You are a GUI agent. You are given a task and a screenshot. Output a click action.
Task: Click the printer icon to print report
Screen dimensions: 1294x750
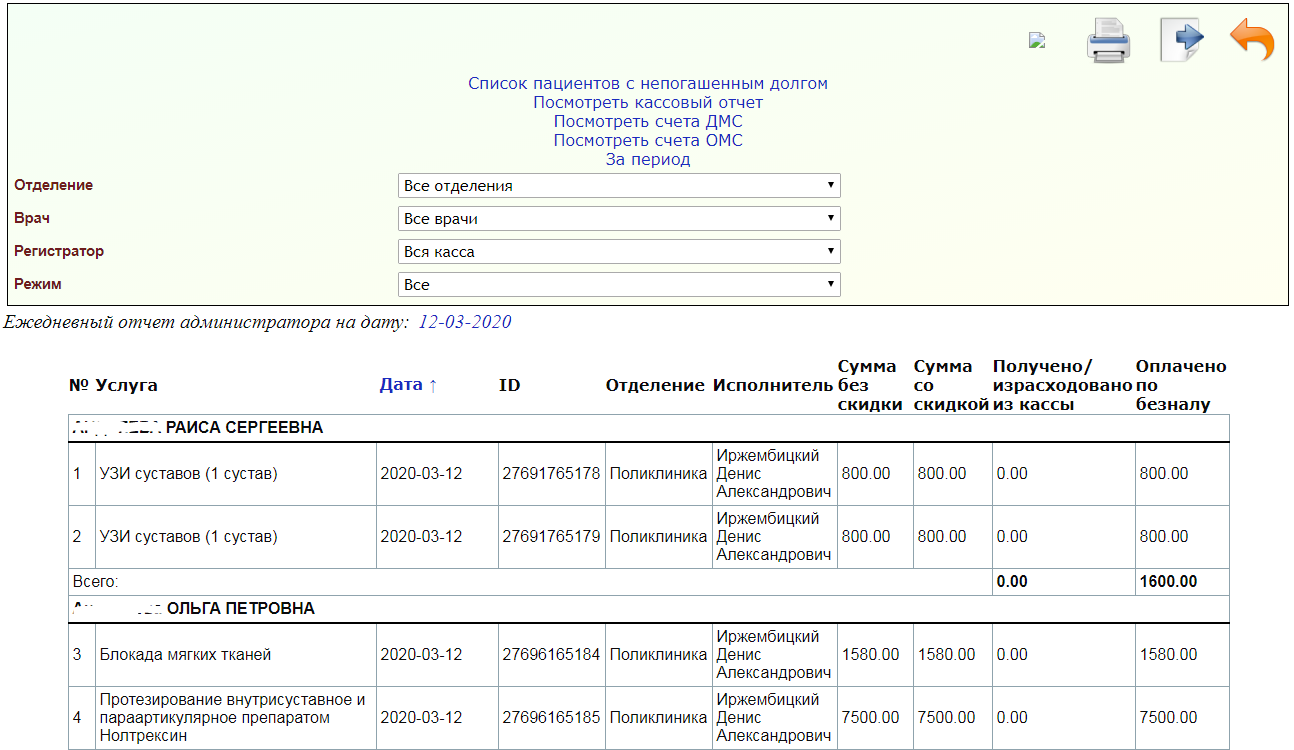pyautogui.click(x=1108, y=42)
